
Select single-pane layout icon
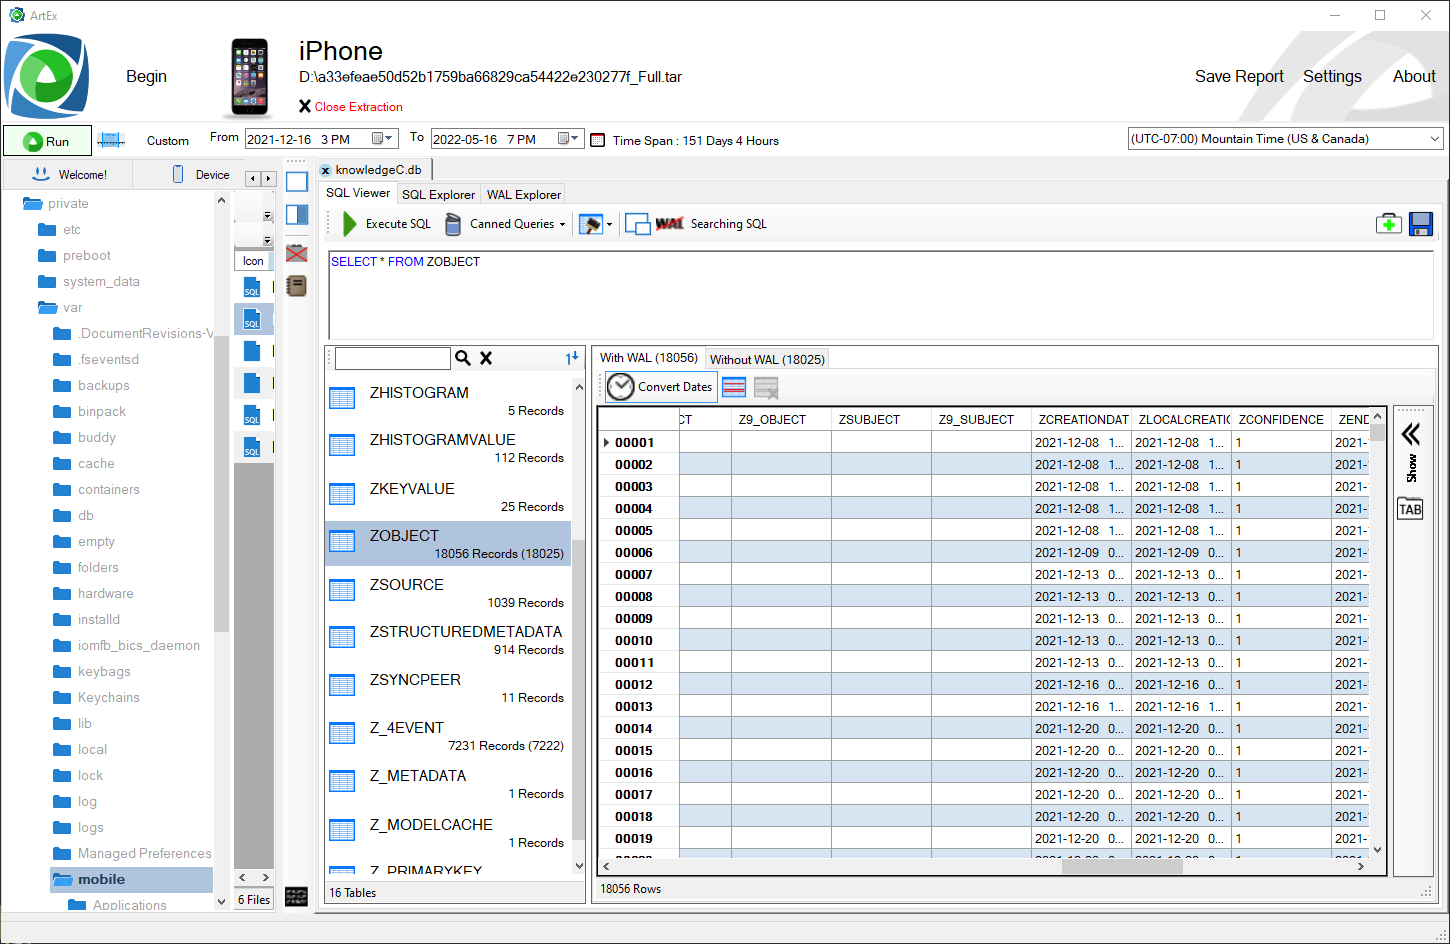pos(297,182)
